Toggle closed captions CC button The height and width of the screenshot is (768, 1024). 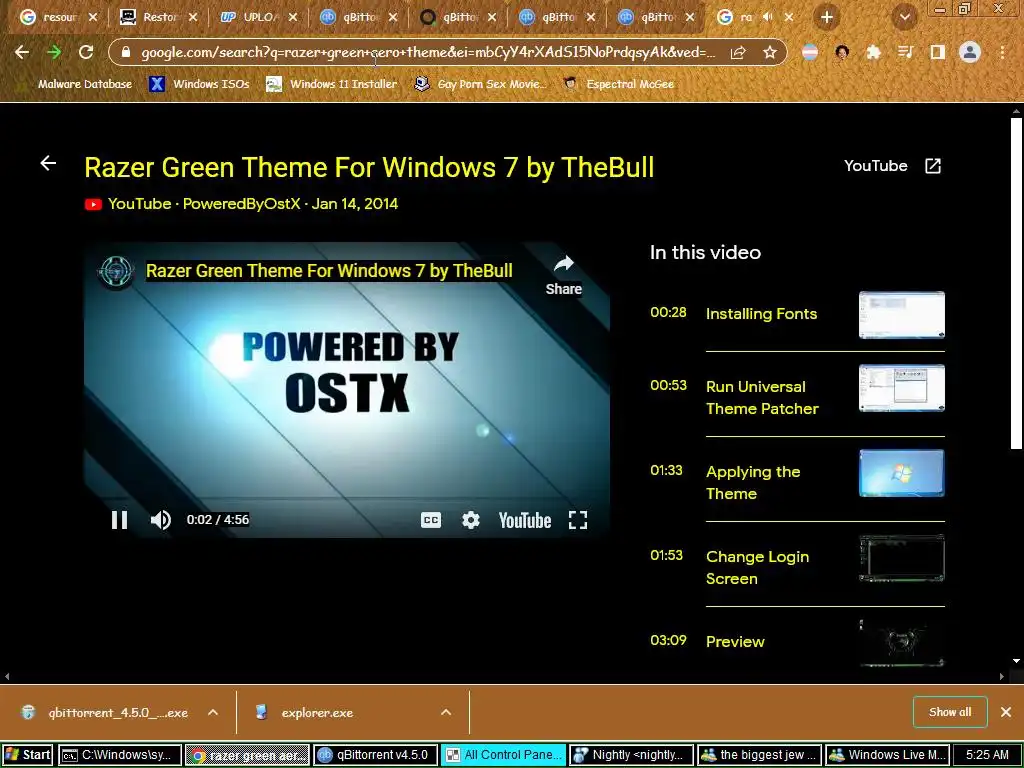pos(431,520)
